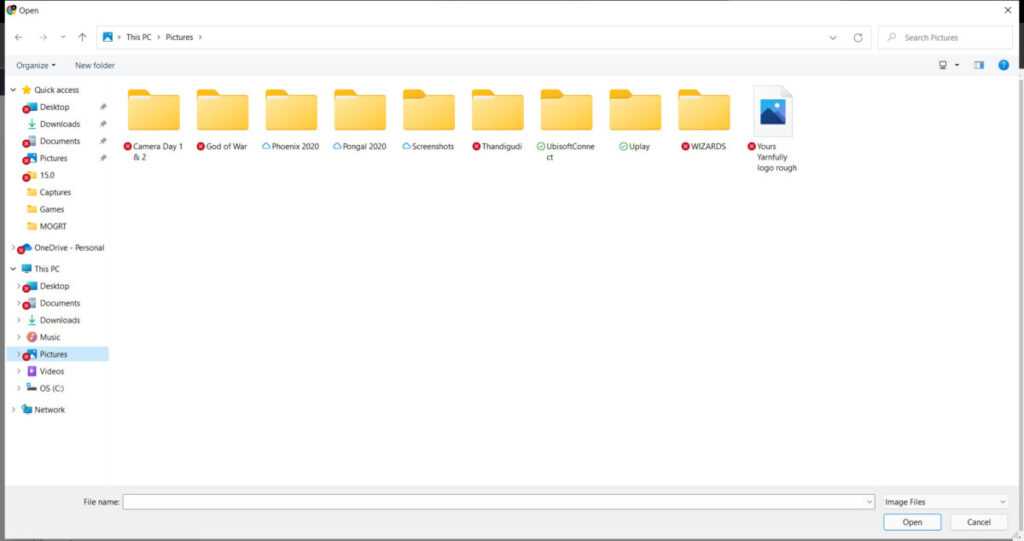Open recent locations dropdown arrow
This screenshot has height=541, width=1024.
(x=63, y=37)
